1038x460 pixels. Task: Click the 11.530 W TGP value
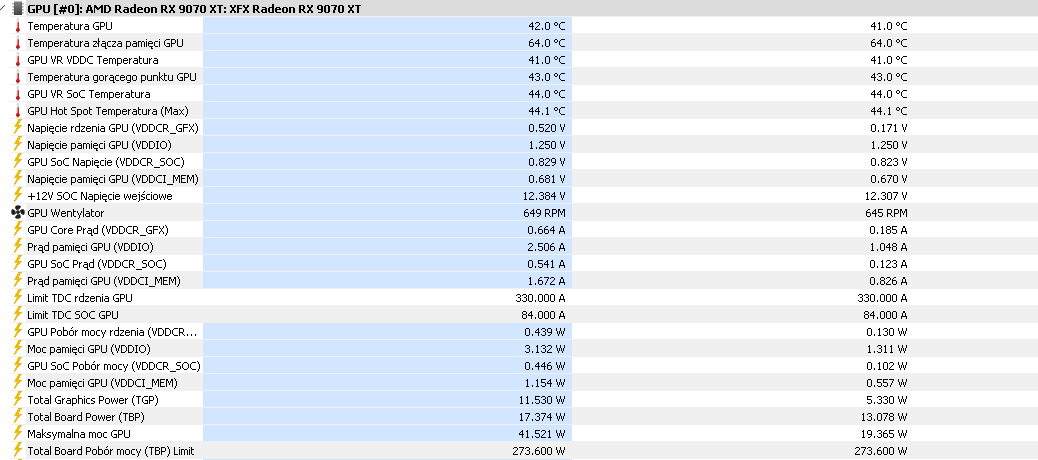coord(544,400)
